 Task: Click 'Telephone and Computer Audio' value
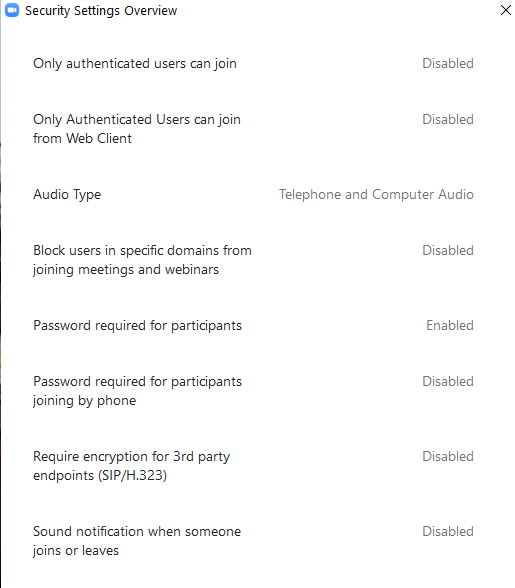click(376, 195)
